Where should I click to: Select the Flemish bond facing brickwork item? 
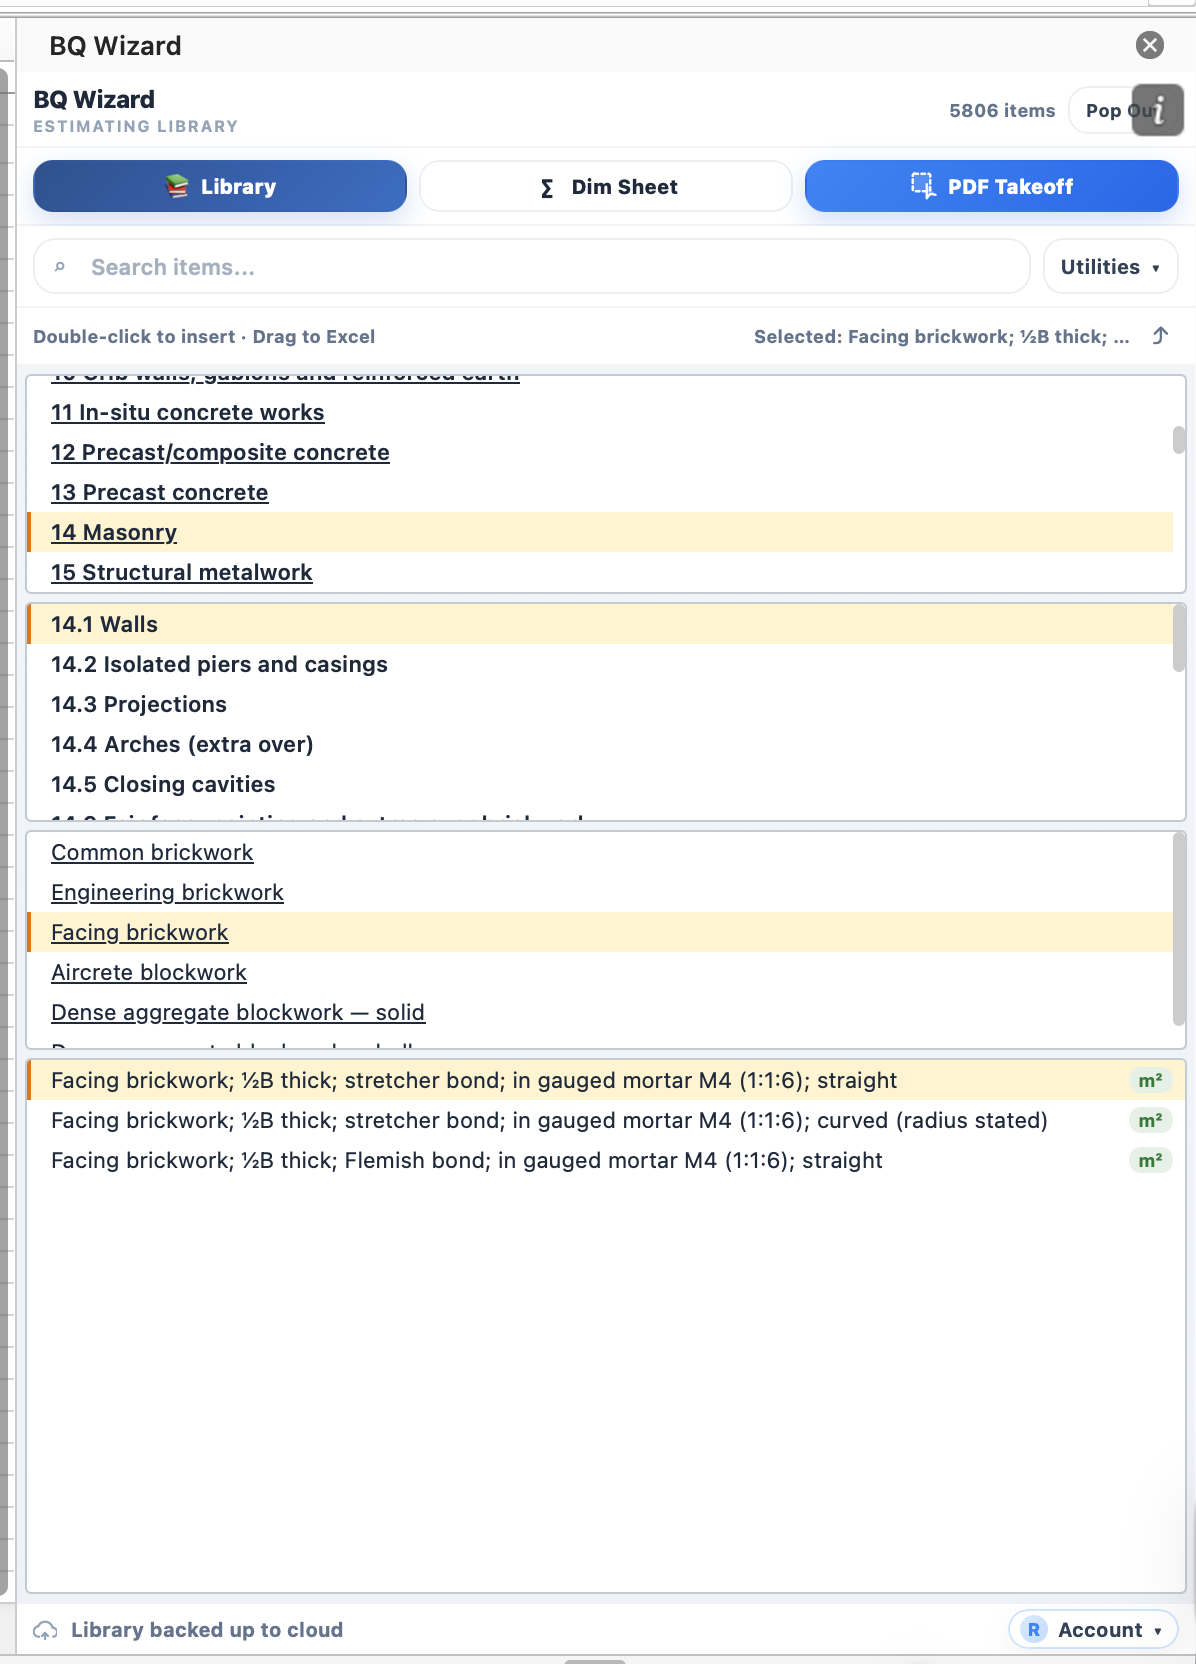pos(467,1160)
